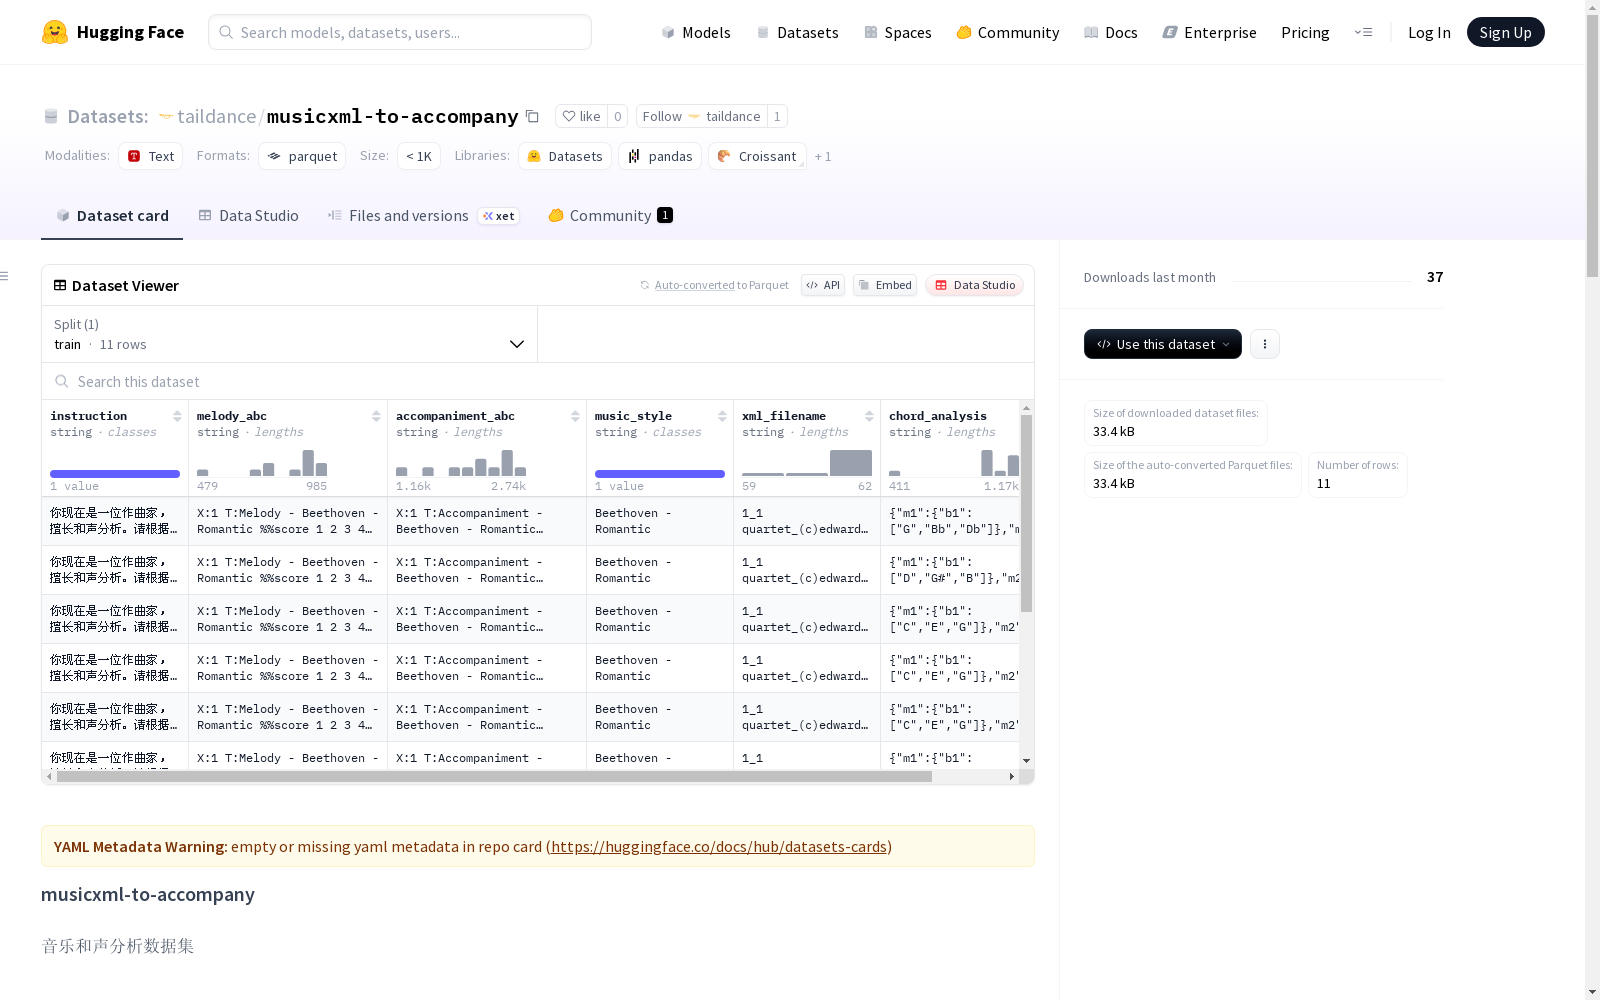Click the table's scroll down arrow
The image size is (1600, 1000).
tap(1026, 761)
